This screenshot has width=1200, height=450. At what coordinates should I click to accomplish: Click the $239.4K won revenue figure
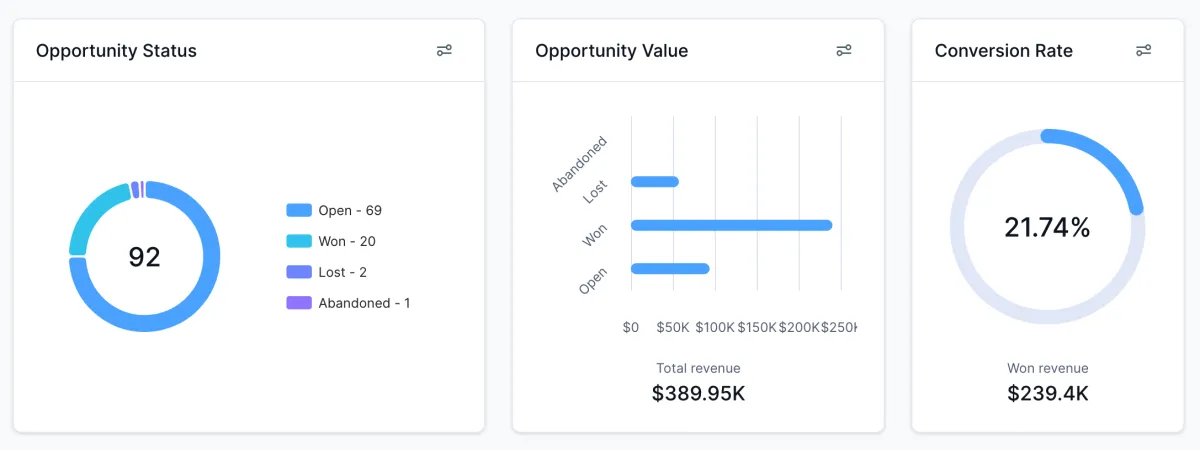(x=1047, y=393)
